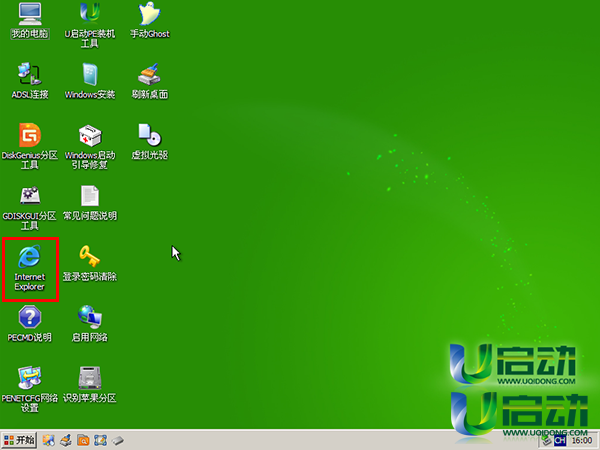Click the GDISKGUI分区工具 icon
Image resolution: width=600 pixels, height=450 pixels.
point(30,207)
